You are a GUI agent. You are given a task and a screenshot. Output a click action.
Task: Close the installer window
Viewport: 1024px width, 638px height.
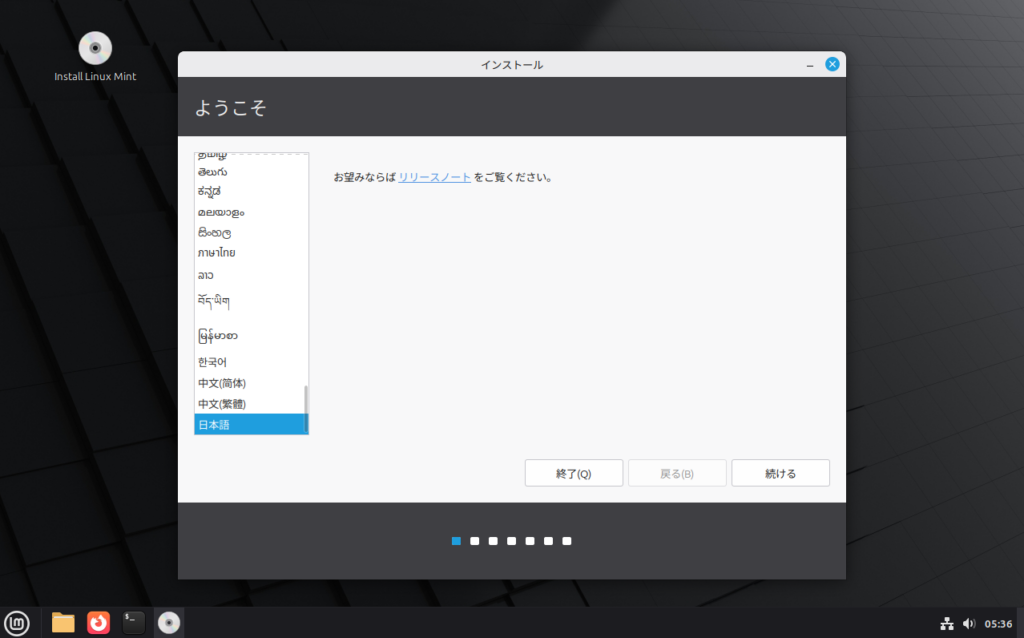831,65
